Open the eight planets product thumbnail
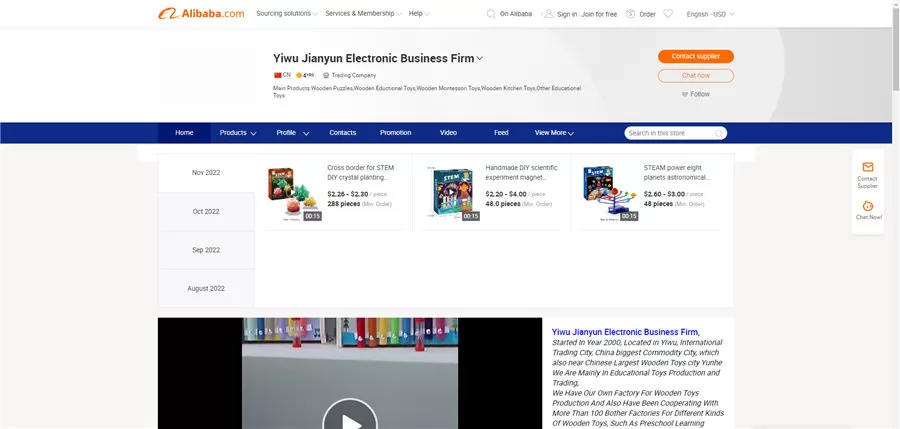900x429 pixels. click(x=610, y=193)
